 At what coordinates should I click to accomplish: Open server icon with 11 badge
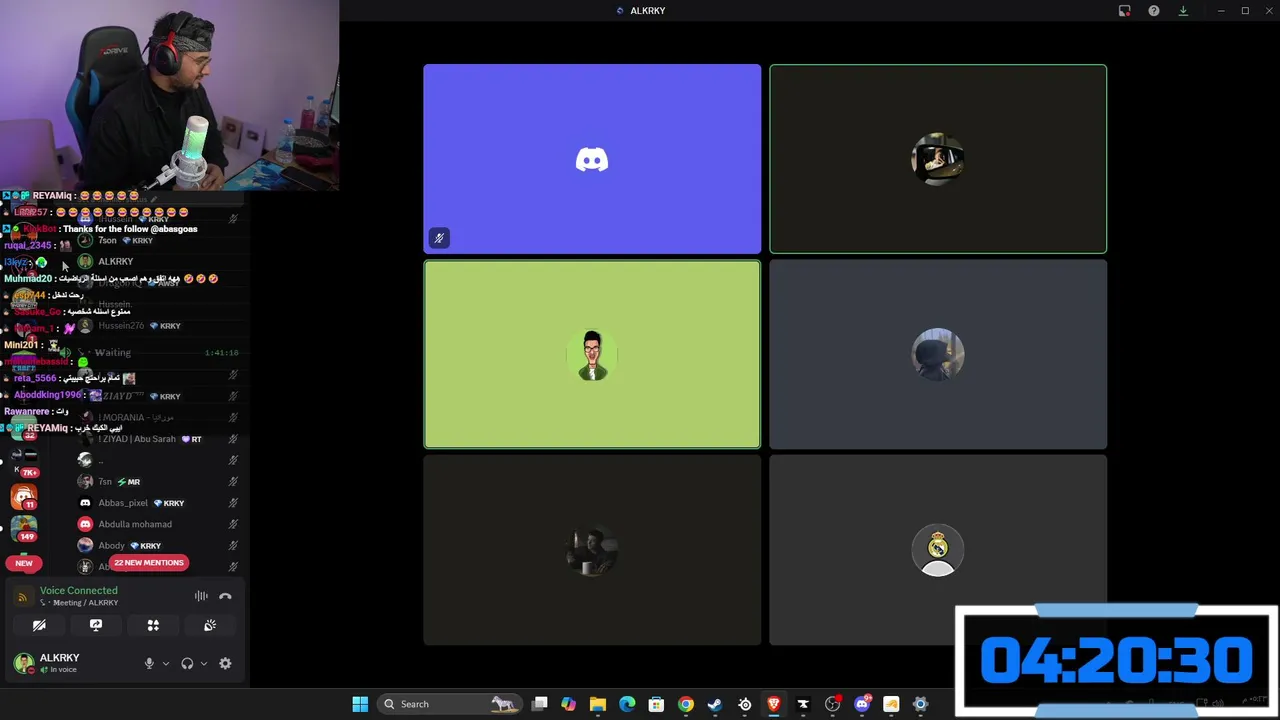click(x=24, y=496)
